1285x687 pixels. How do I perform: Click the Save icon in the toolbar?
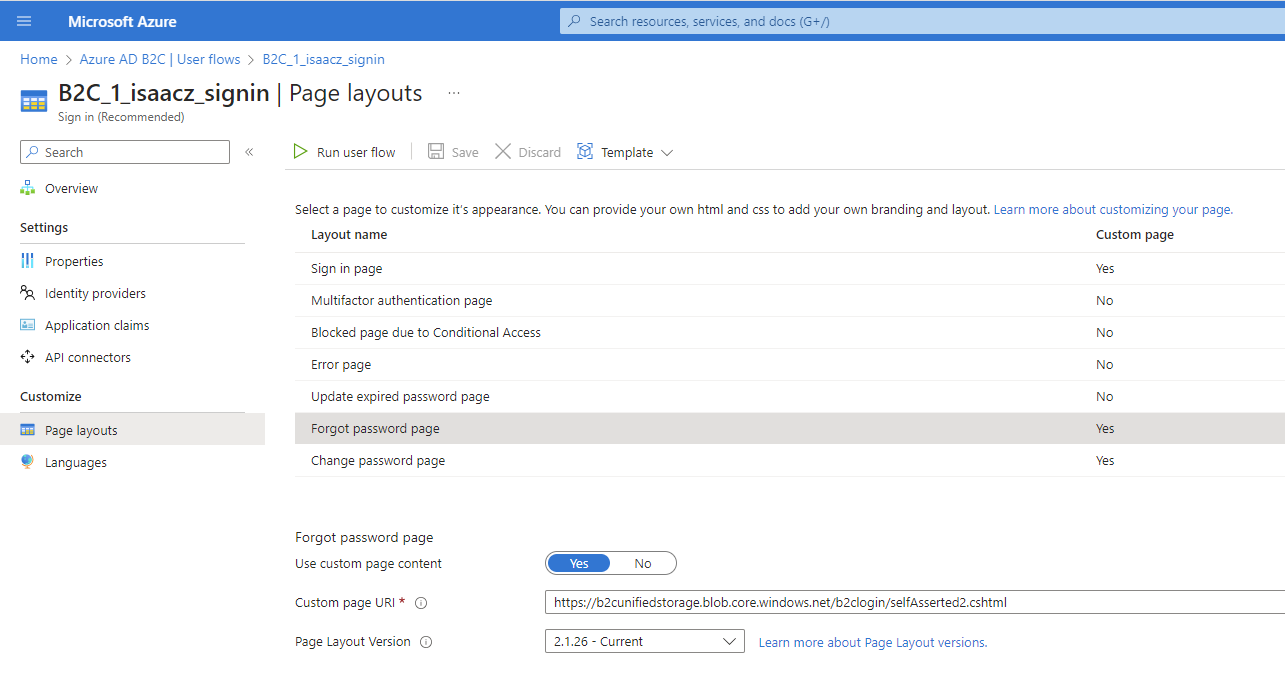coord(452,151)
